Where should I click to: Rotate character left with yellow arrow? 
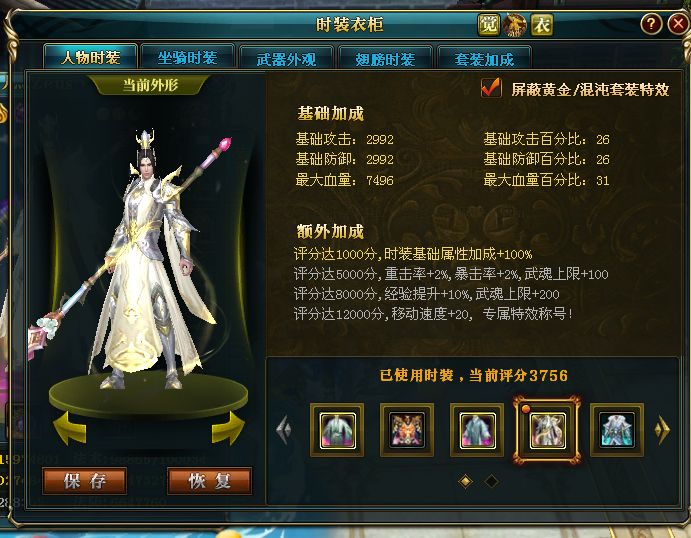pos(70,428)
